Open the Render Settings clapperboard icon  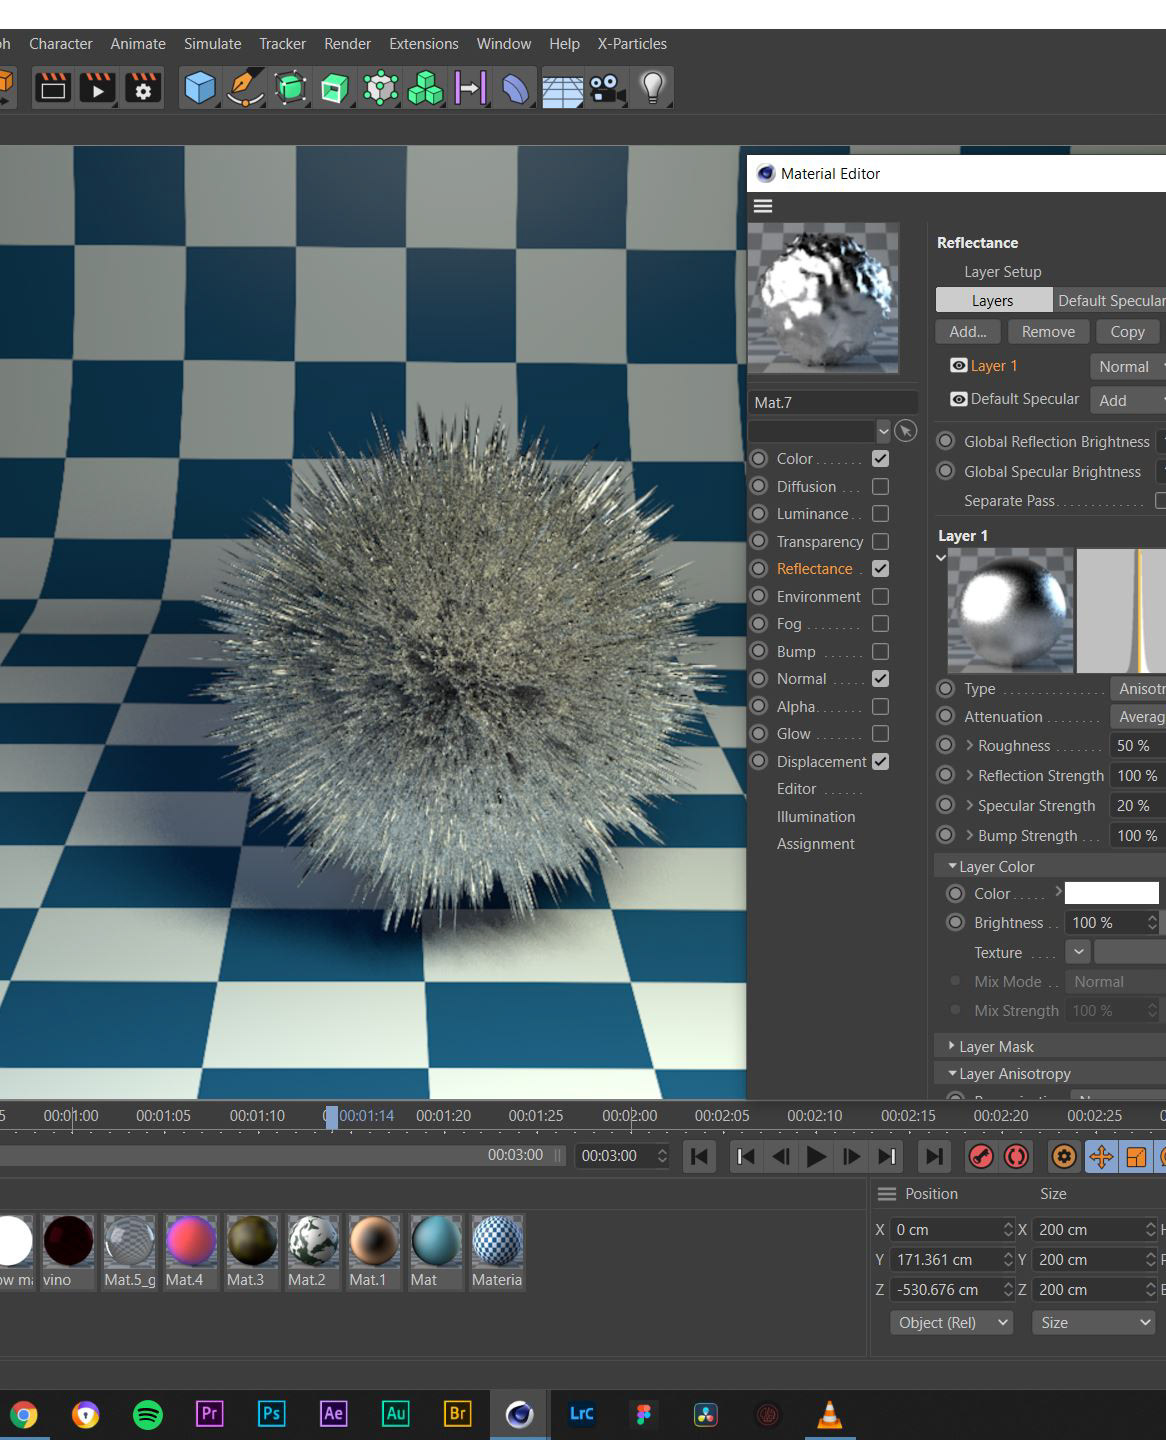tap(143, 88)
